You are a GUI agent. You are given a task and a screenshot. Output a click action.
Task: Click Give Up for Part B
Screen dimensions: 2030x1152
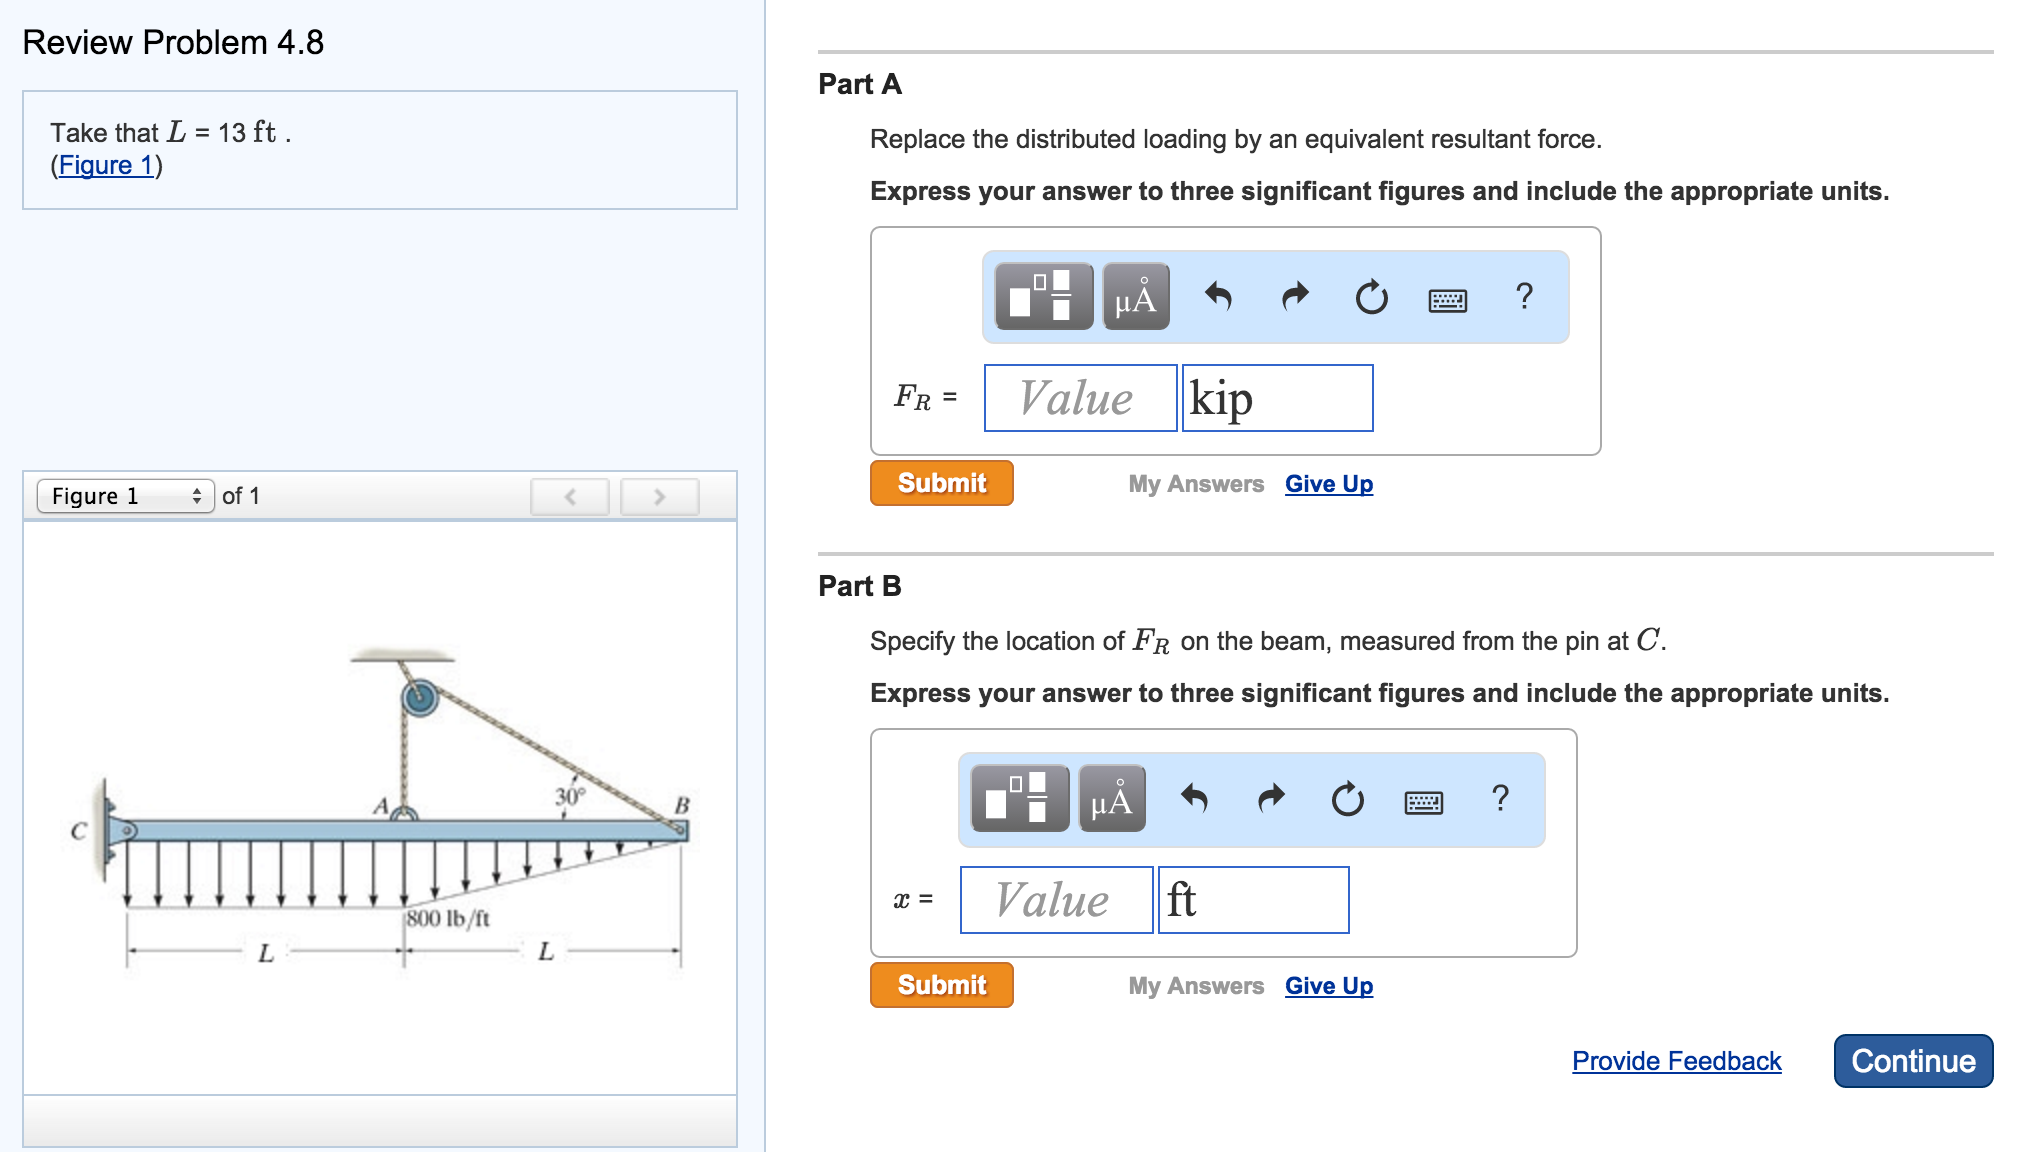[1328, 985]
